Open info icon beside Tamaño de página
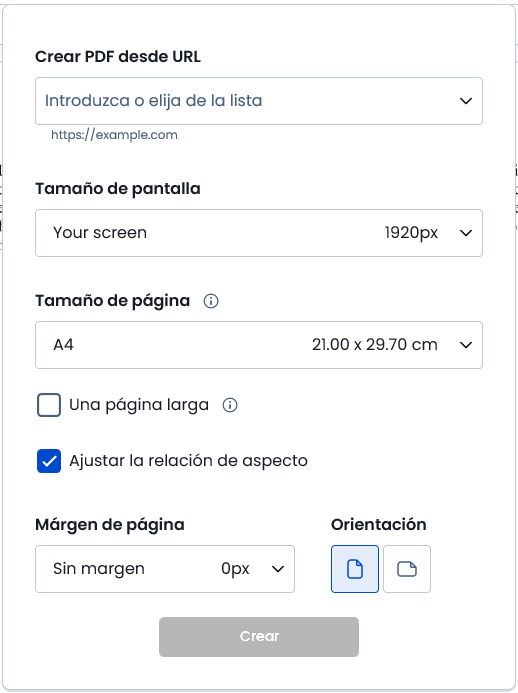 (211, 301)
